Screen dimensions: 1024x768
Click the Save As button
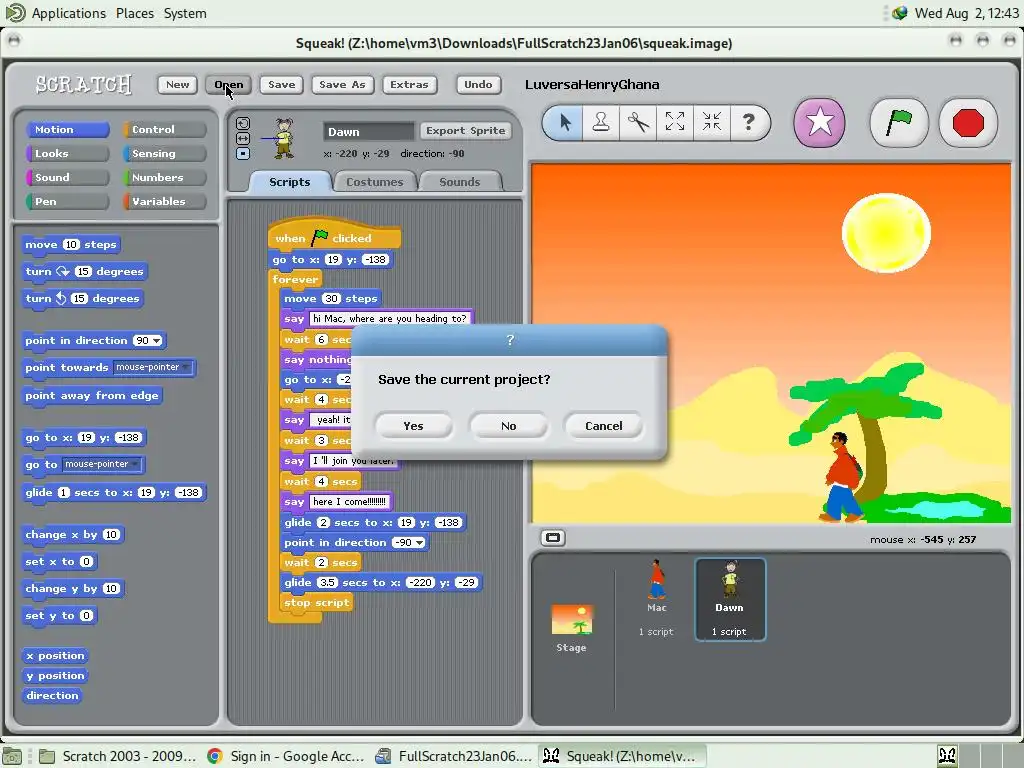pos(342,84)
